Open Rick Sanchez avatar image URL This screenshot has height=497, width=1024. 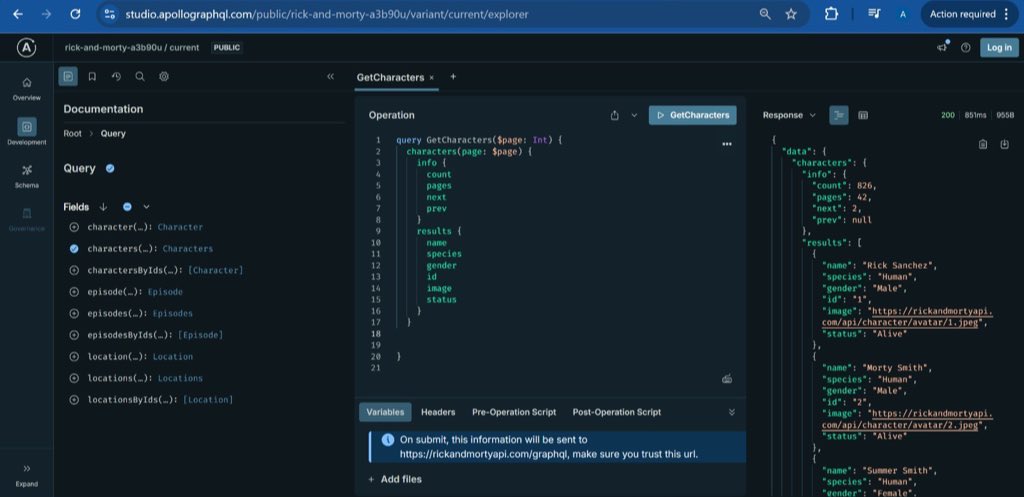tap(906, 317)
